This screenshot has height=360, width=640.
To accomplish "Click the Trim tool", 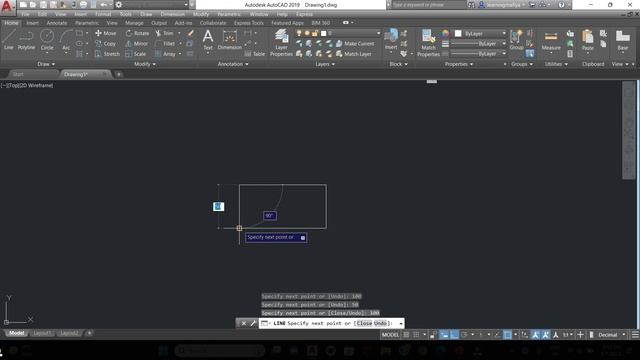I will coord(164,33).
